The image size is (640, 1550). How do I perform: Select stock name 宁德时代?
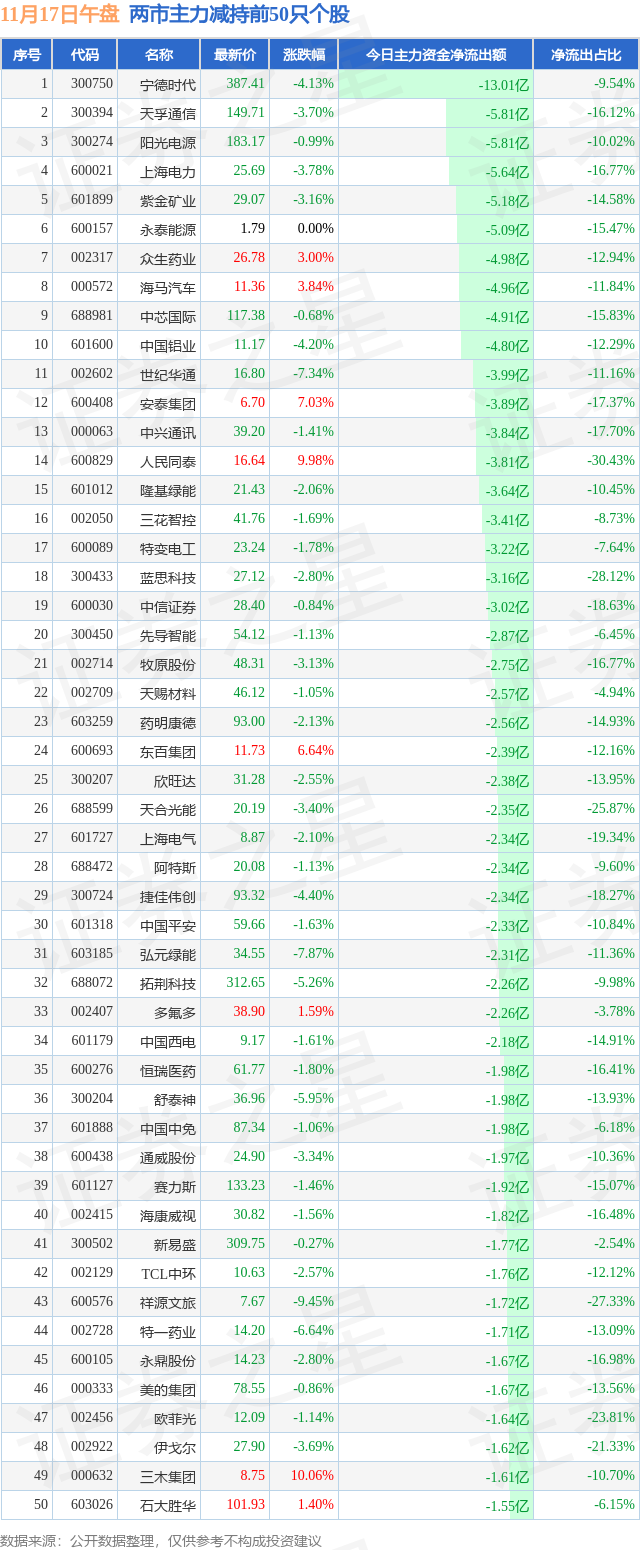click(168, 84)
